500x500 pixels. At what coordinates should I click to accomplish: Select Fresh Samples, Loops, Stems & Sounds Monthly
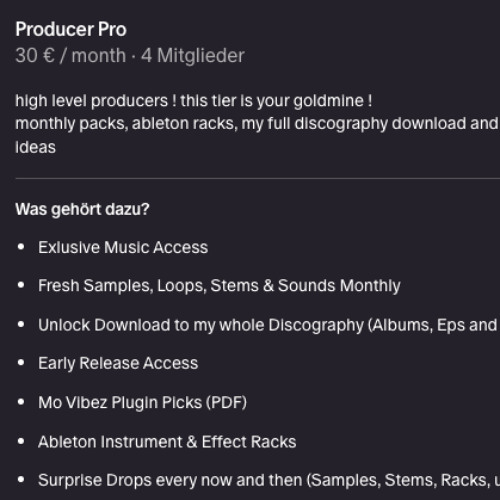[219, 286]
